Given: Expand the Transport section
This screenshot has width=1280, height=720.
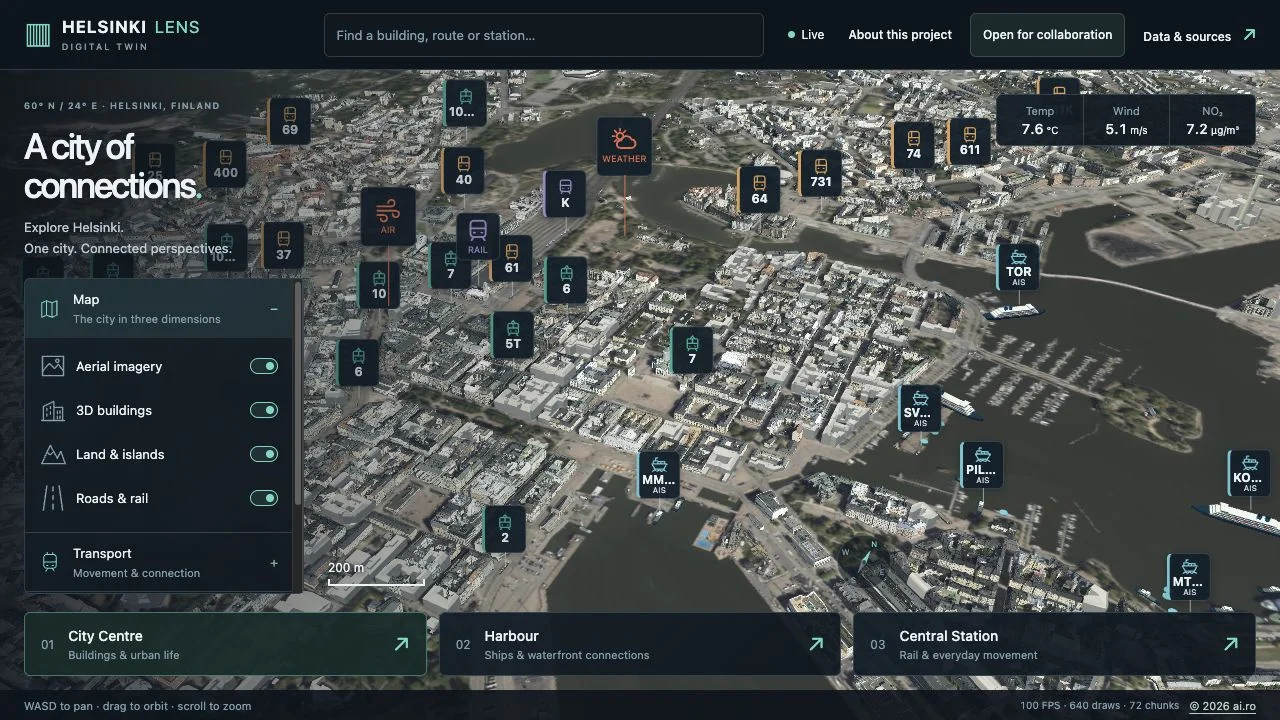Looking at the screenshot, I should point(158,563).
